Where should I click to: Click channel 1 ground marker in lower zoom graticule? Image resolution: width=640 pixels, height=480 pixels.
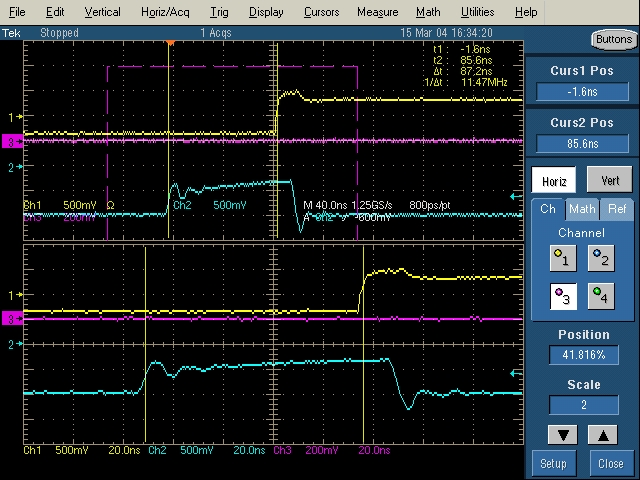(16, 295)
